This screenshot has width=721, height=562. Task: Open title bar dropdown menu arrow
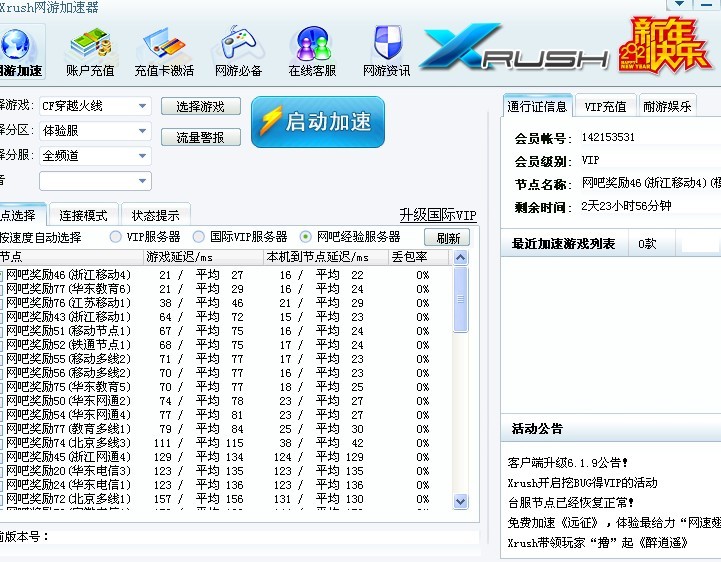679,4
